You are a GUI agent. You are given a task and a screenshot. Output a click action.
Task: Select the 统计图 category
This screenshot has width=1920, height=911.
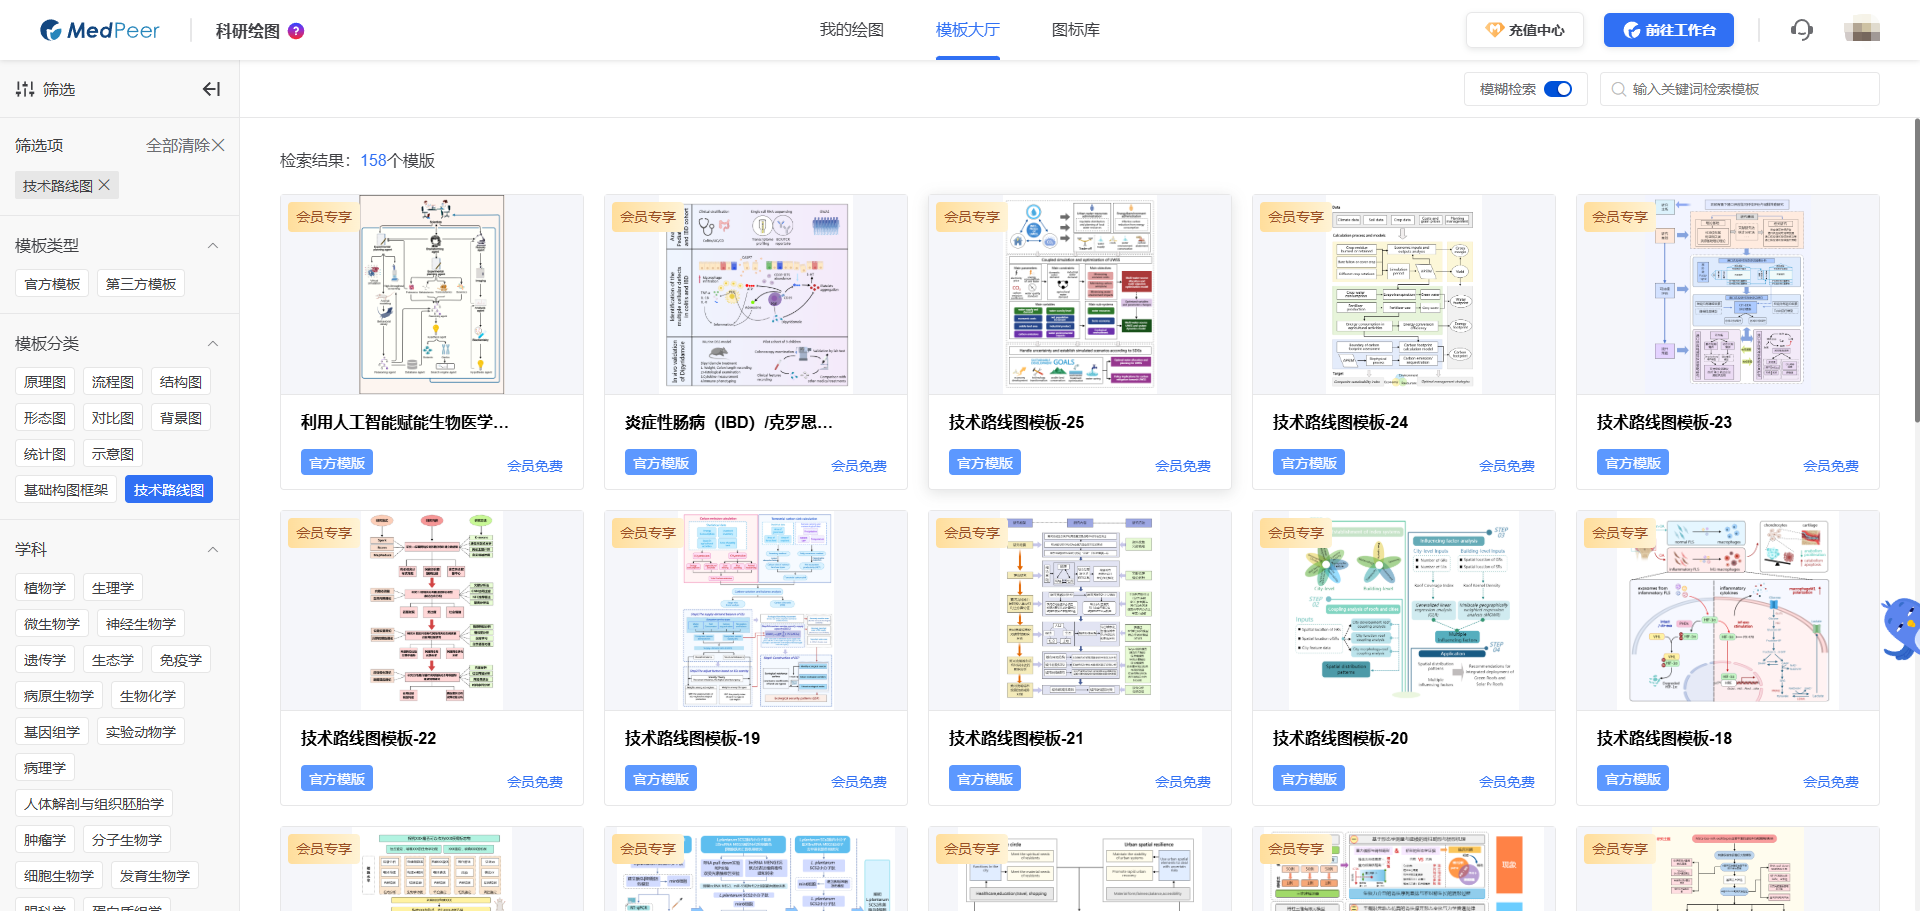45,454
